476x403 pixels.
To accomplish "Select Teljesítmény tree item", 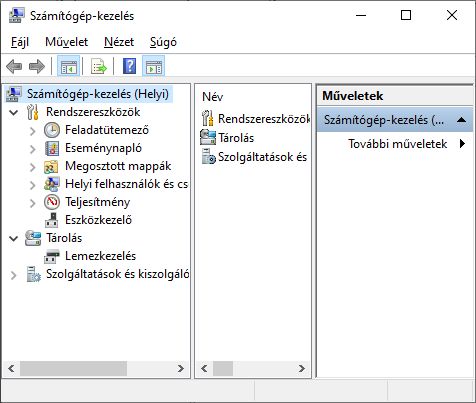I will coord(97,202).
